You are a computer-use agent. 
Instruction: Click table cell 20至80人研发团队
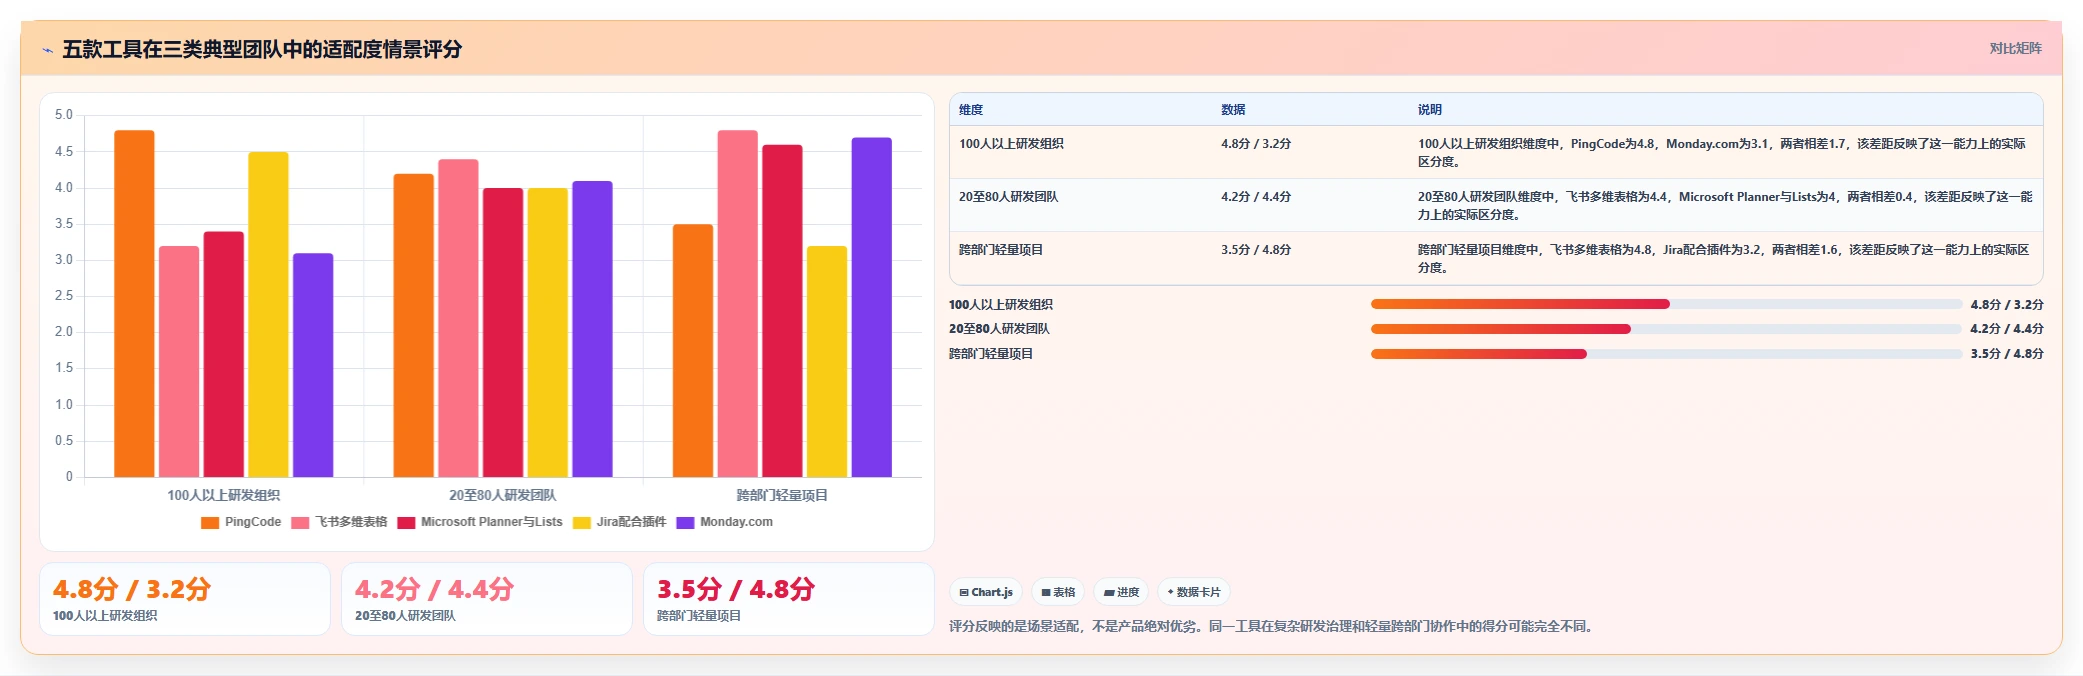click(x=1008, y=197)
